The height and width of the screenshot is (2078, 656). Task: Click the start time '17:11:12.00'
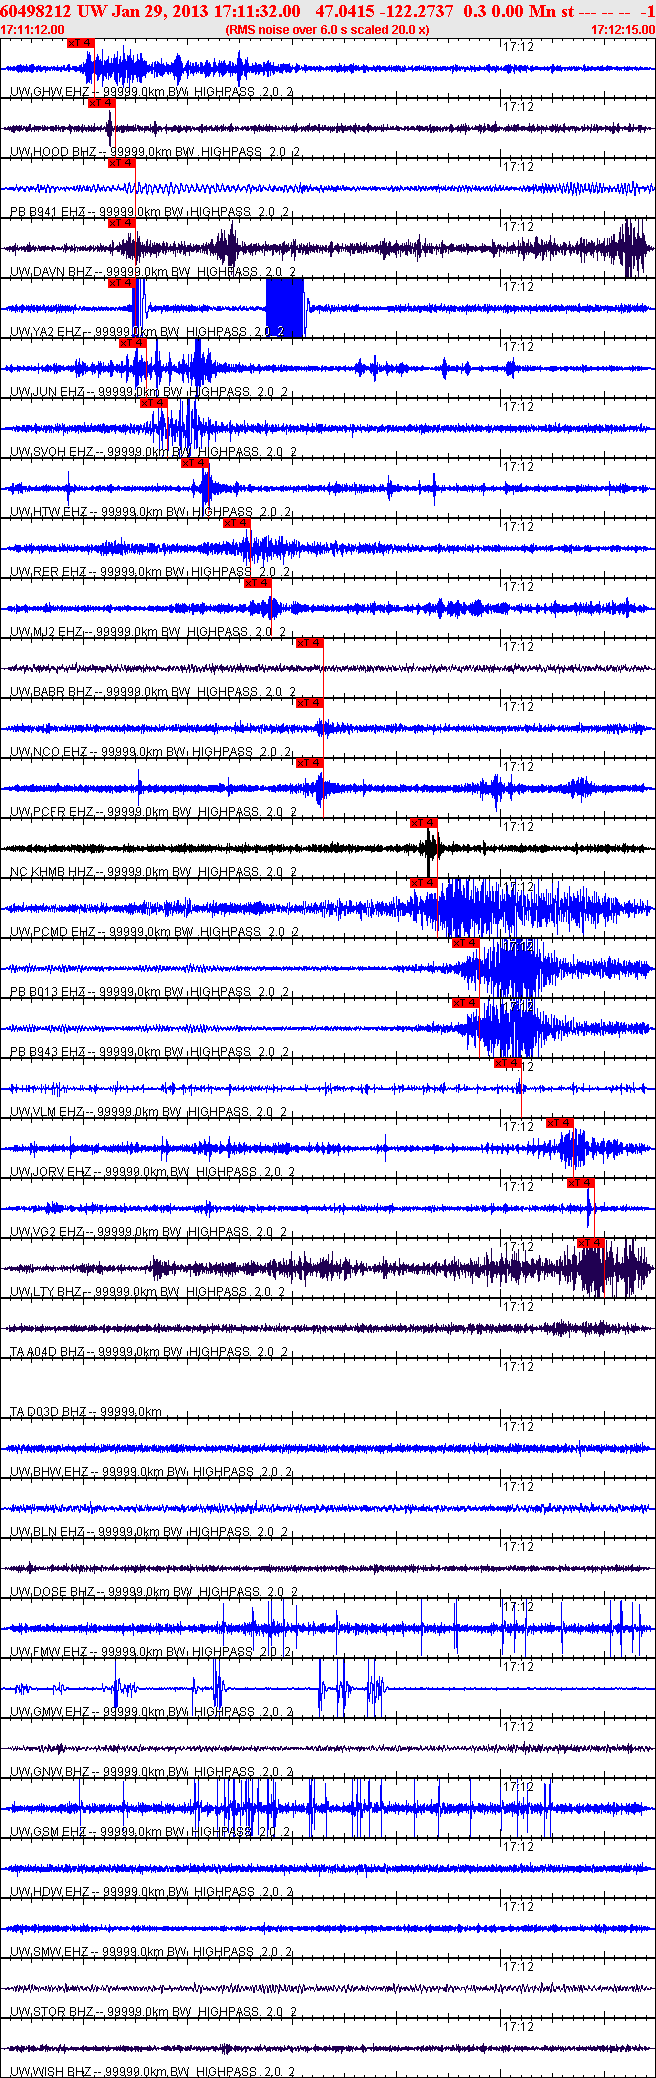(x=32, y=30)
